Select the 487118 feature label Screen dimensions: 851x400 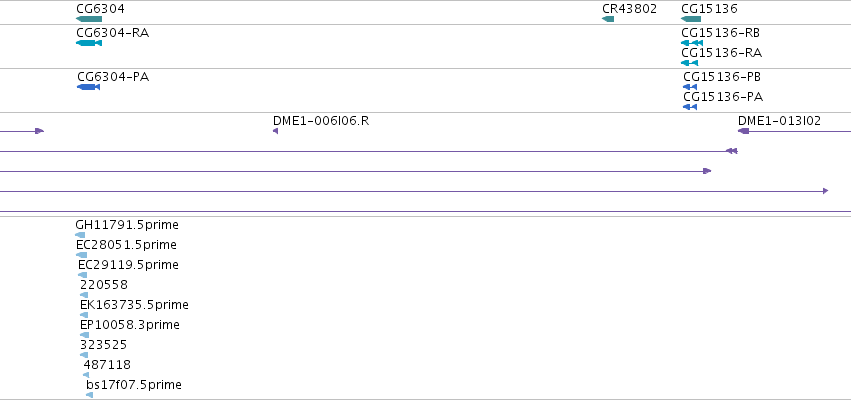click(107, 365)
